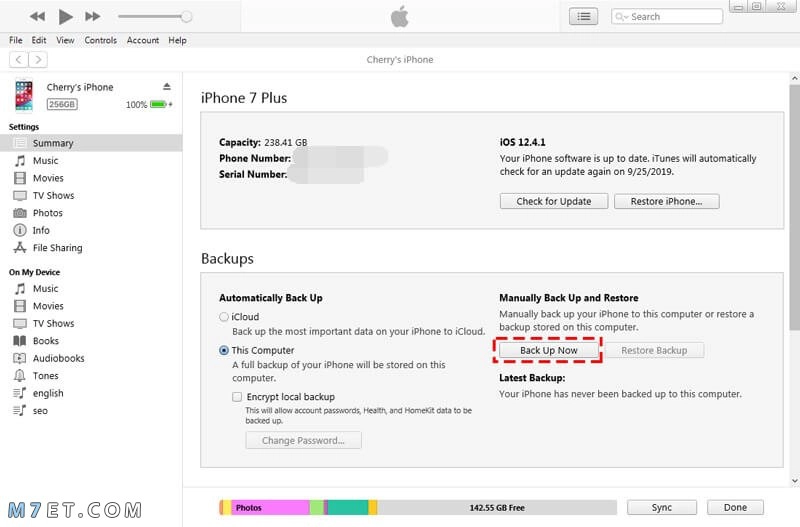Click scrollbar down arrow
This screenshot has height=527, width=800.
coord(794,481)
